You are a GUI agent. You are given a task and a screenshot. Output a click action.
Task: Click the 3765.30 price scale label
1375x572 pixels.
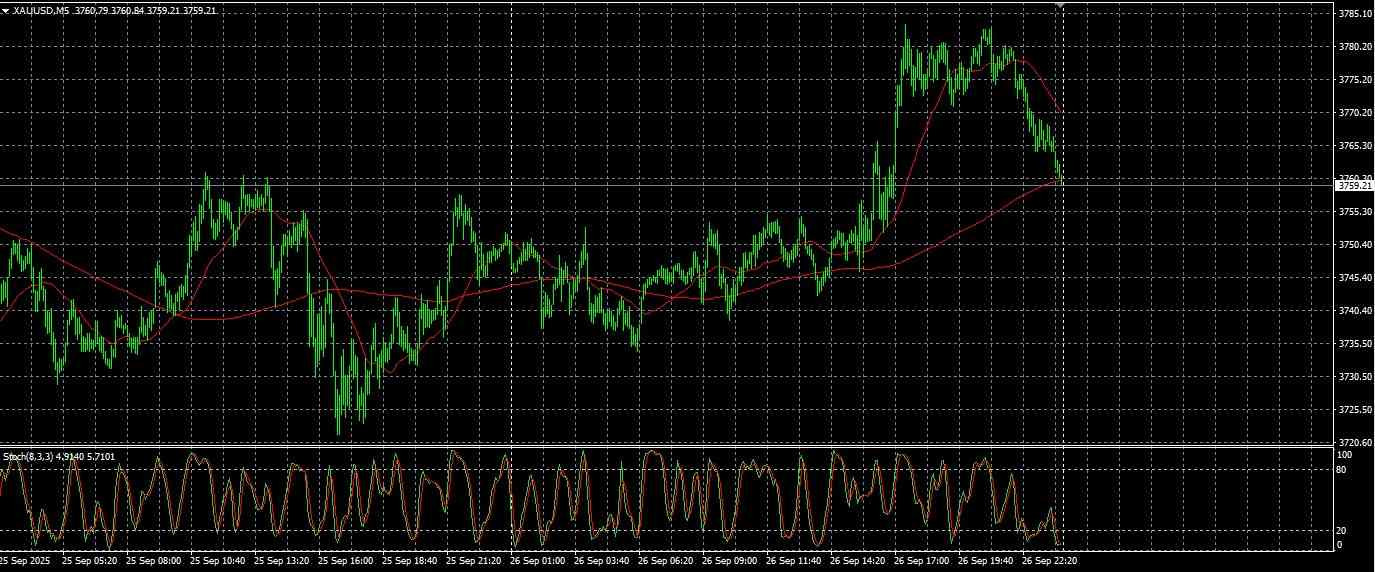coord(1354,146)
